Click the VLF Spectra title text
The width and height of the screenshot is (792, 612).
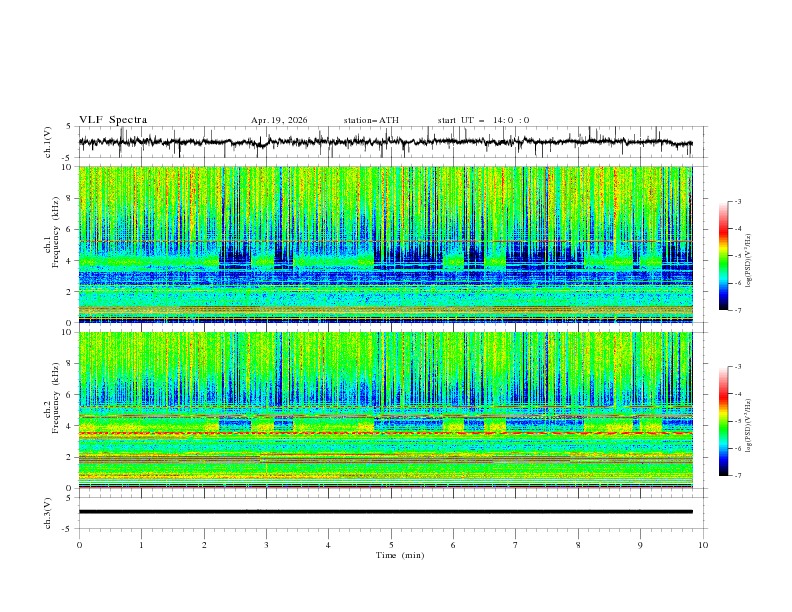coord(113,120)
